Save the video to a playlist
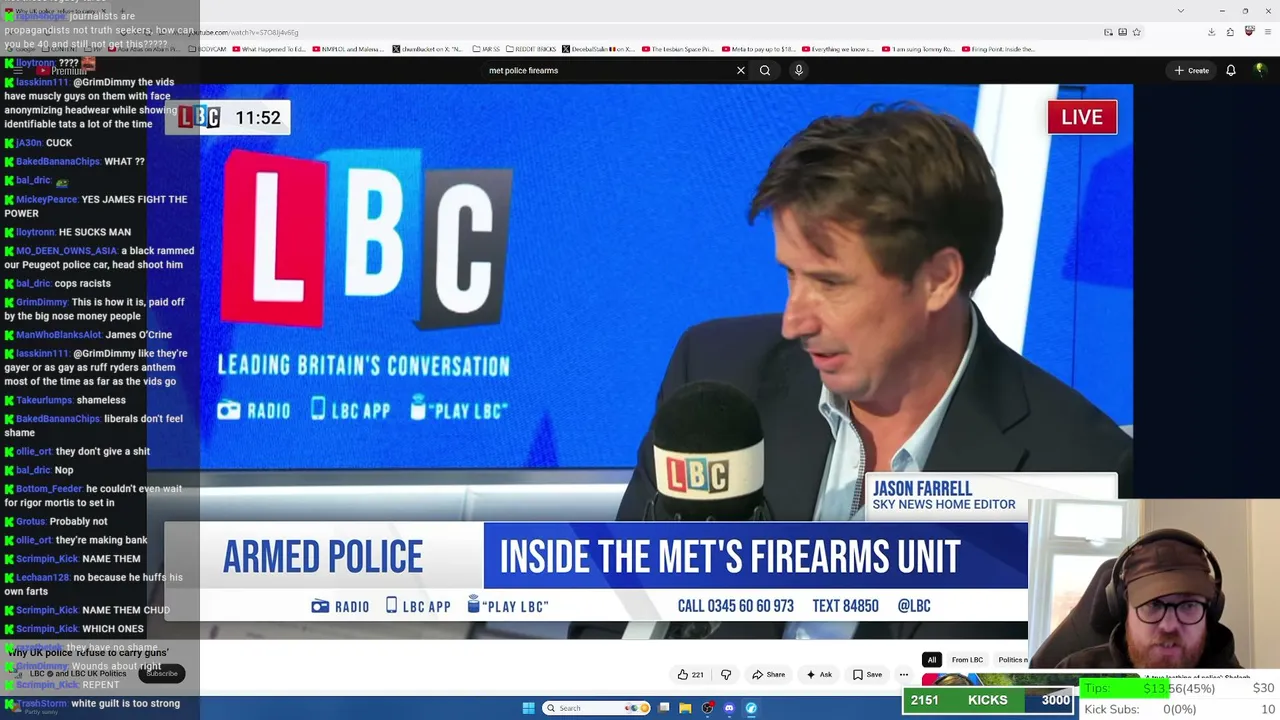Image resolution: width=1280 pixels, height=720 pixels. point(867,675)
